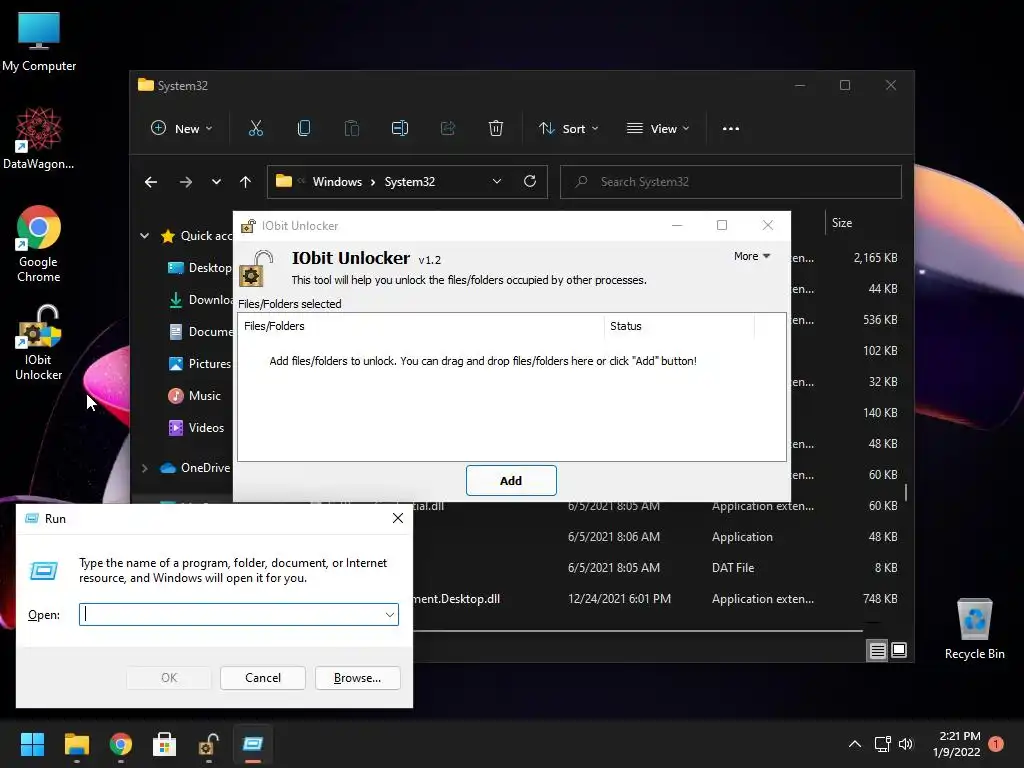The height and width of the screenshot is (768, 1024).
Task: Click the Paste icon in Explorer toolbar
Action: coord(352,129)
